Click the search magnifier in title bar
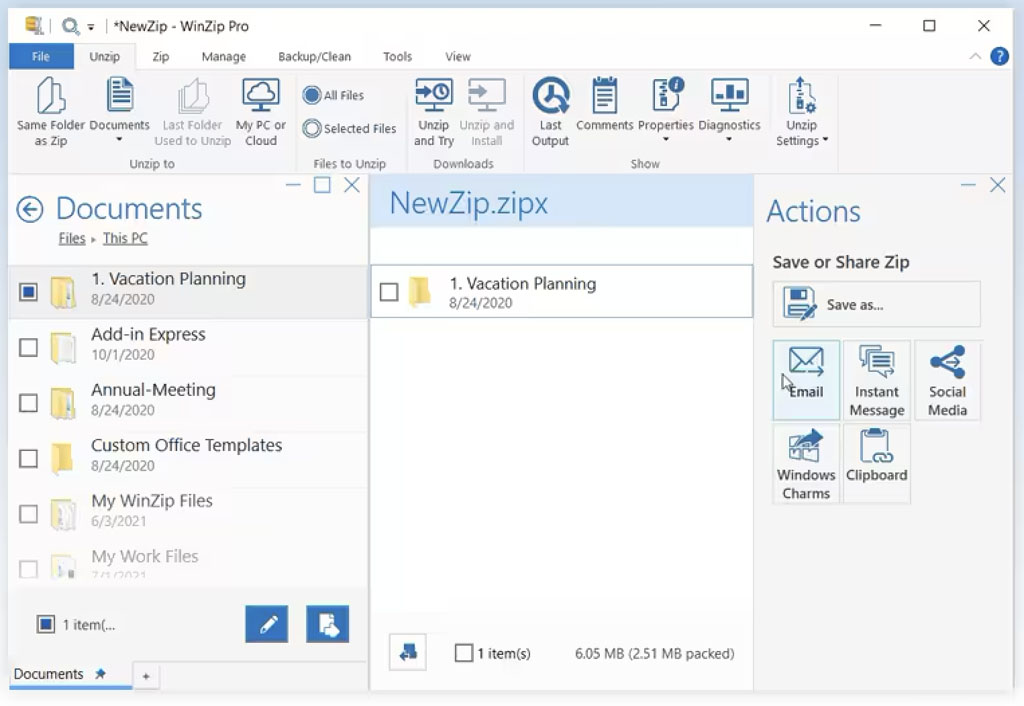Image resolution: width=1024 pixels, height=706 pixels. coord(69,26)
